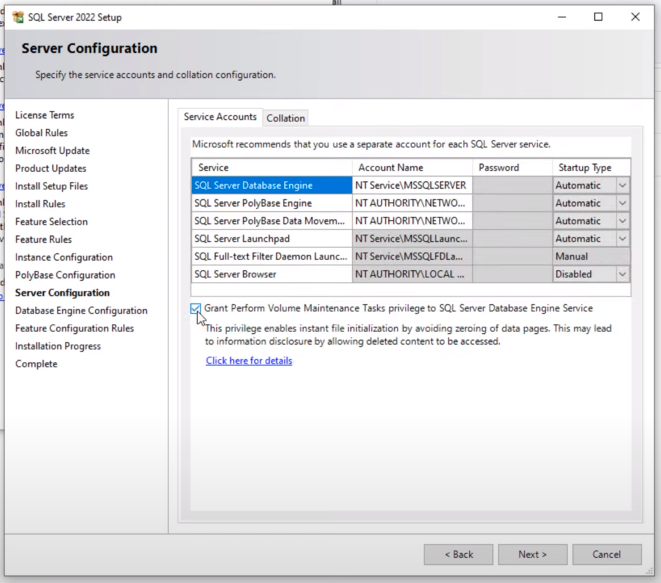Click Database Engine Configuration step
Screen dimensions: 661x583
[x=81, y=311]
